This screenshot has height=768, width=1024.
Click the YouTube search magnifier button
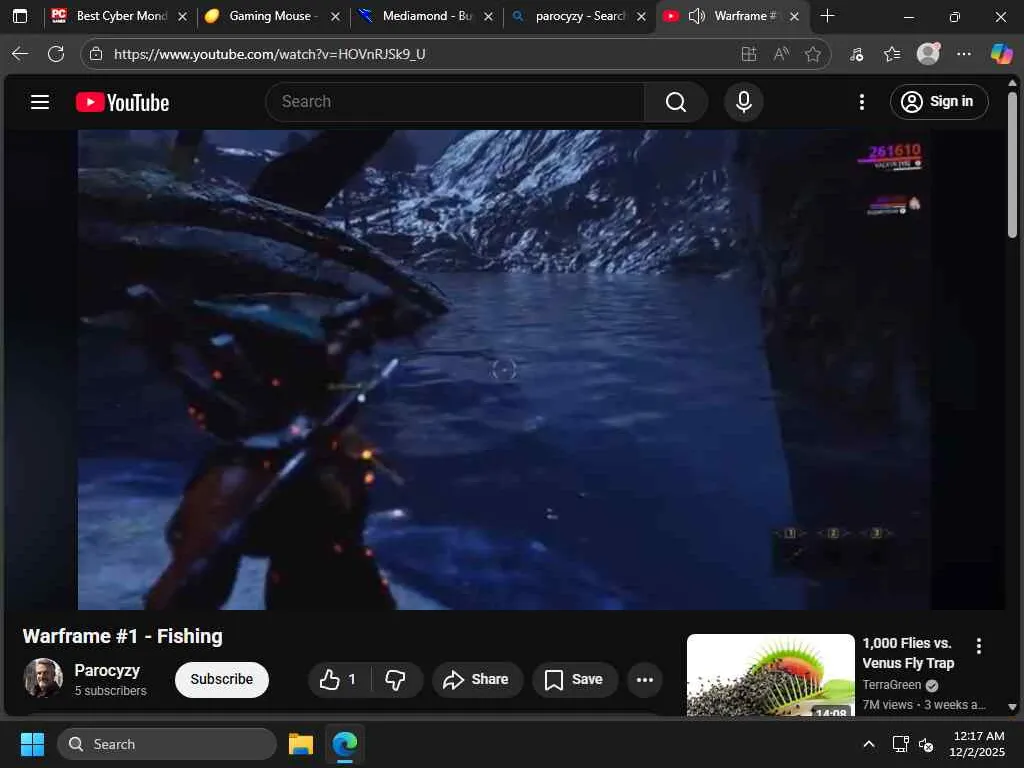coord(676,102)
